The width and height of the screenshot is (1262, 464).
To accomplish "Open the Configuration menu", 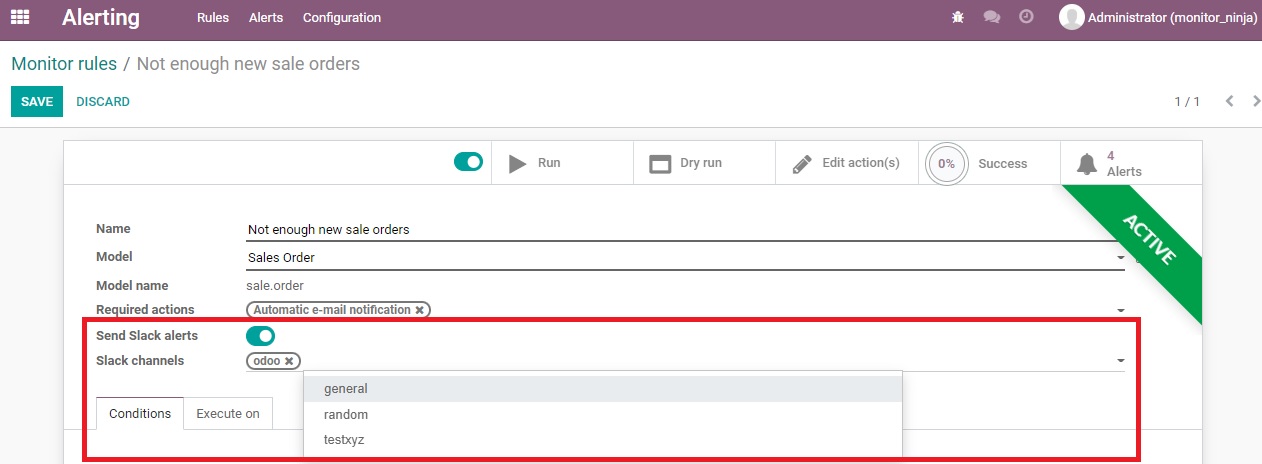I will pos(341,18).
